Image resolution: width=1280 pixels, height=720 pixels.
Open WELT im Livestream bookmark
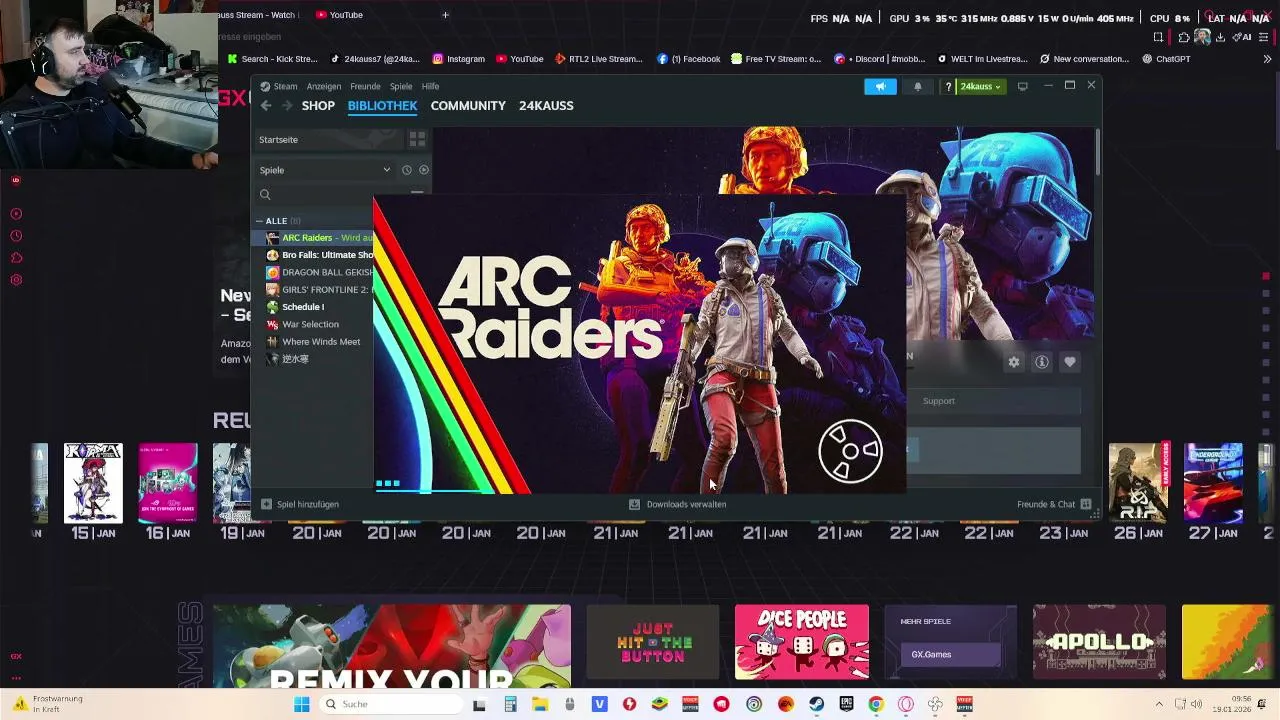click(x=981, y=59)
